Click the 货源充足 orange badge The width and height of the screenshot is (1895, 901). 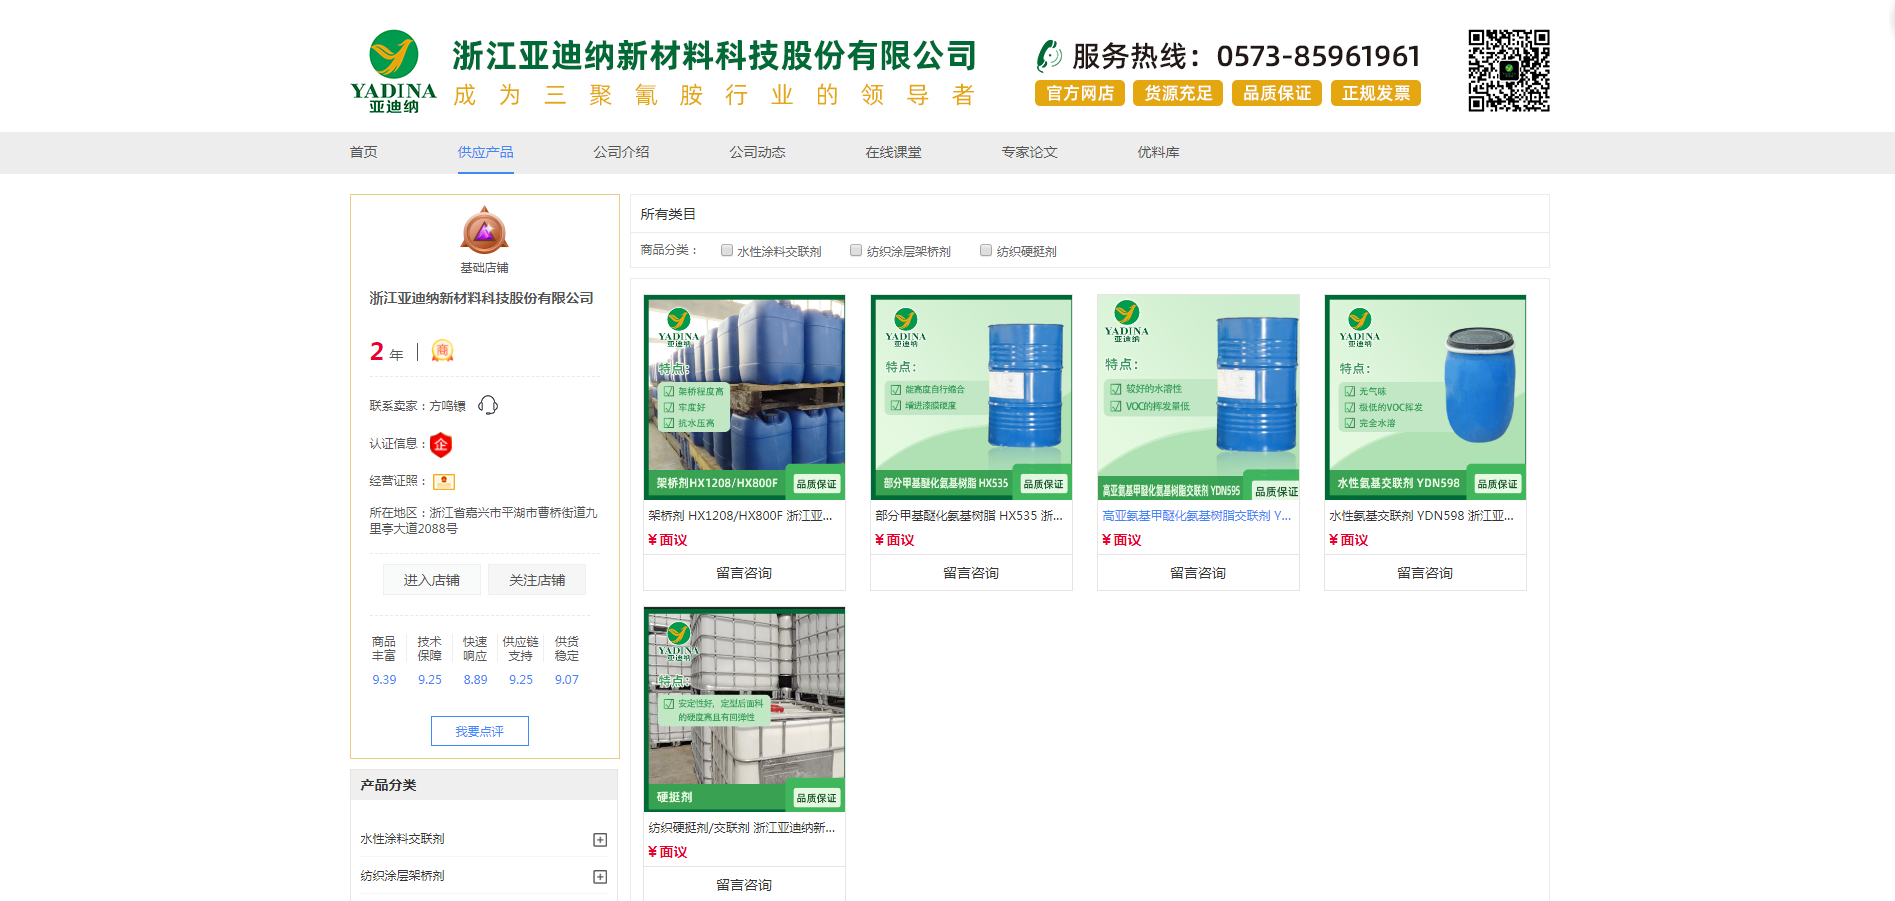pos(1178,93)
